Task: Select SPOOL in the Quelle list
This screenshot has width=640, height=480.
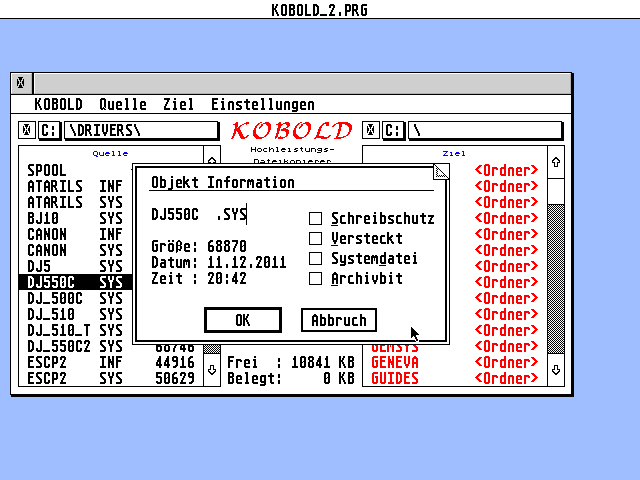Action: pyautogui.click(x=75, y=170)
